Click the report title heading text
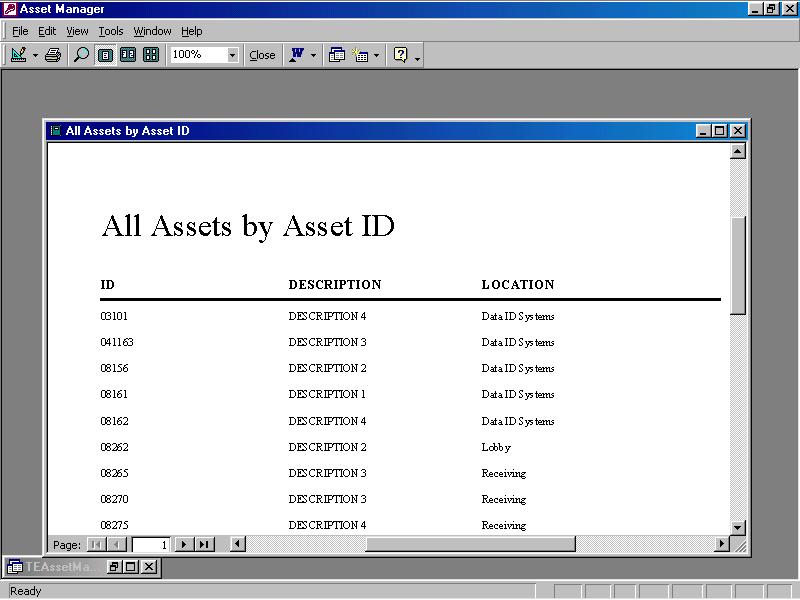 pyautogui.click(x=248, y=226)
